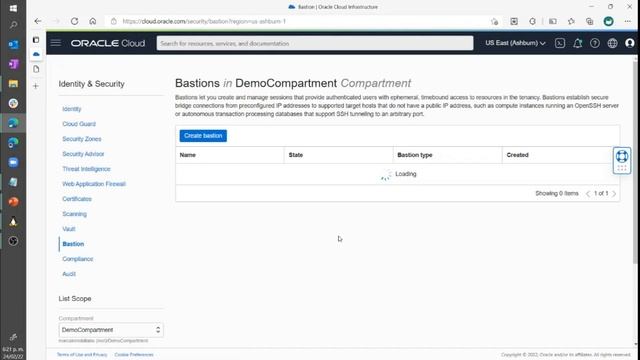The width and height of the screenshot is (640, 360).
Task: Open Outlook from the taskbar
Action: click(x=13, y=44)
